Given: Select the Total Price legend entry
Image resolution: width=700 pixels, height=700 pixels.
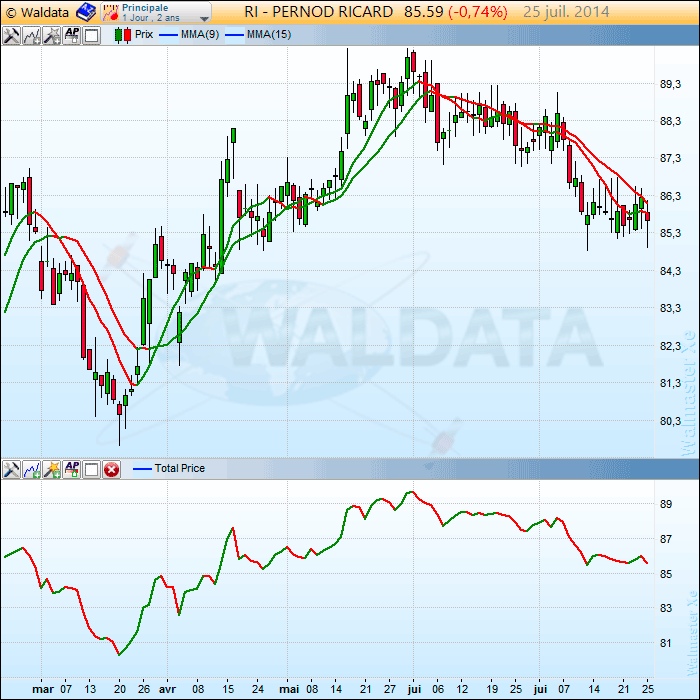Looking at the screenshot, I should [169, 468].
